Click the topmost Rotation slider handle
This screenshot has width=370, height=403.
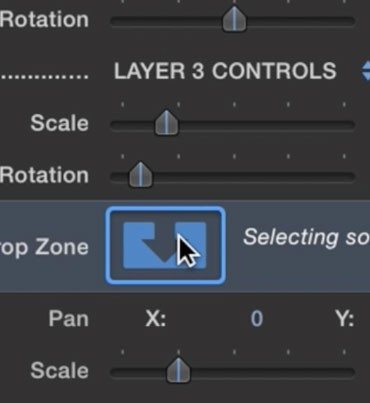pyautogui.click(x=234, y=19)
